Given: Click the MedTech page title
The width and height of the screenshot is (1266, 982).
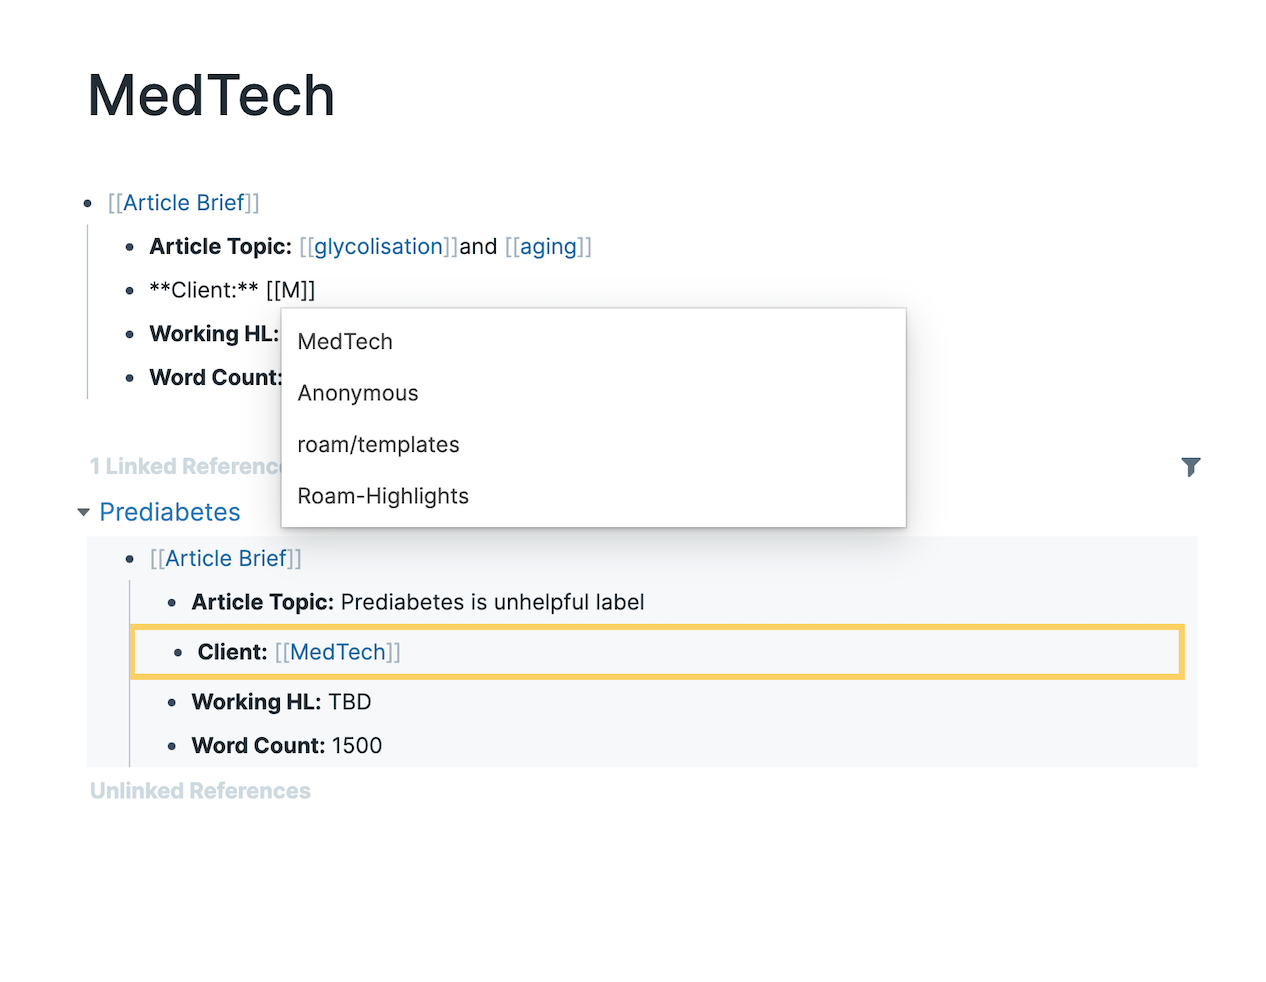Looking at the screenshot, I should coord(211,96).
